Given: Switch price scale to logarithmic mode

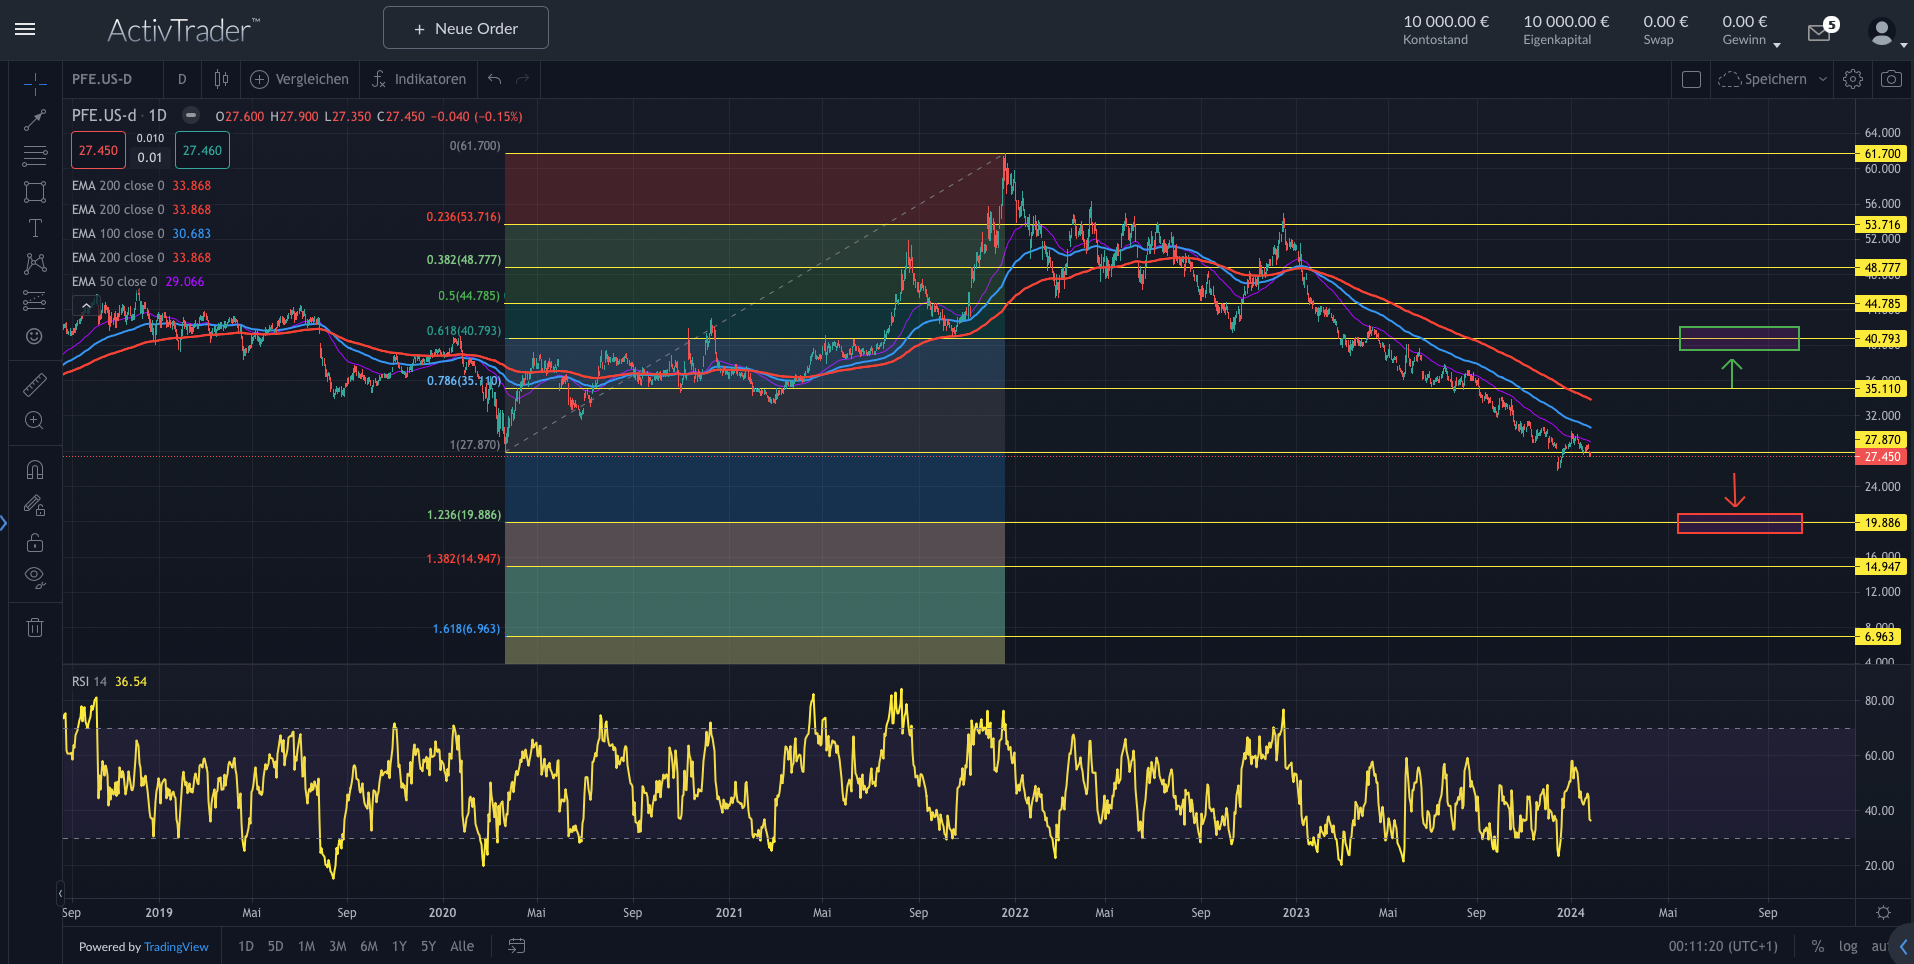Looking at the screenshot, I should (x=1848, y=946).
